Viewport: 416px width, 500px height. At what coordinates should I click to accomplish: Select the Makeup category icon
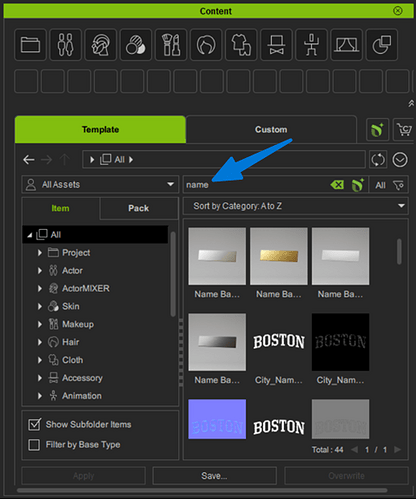pos(171,45)
